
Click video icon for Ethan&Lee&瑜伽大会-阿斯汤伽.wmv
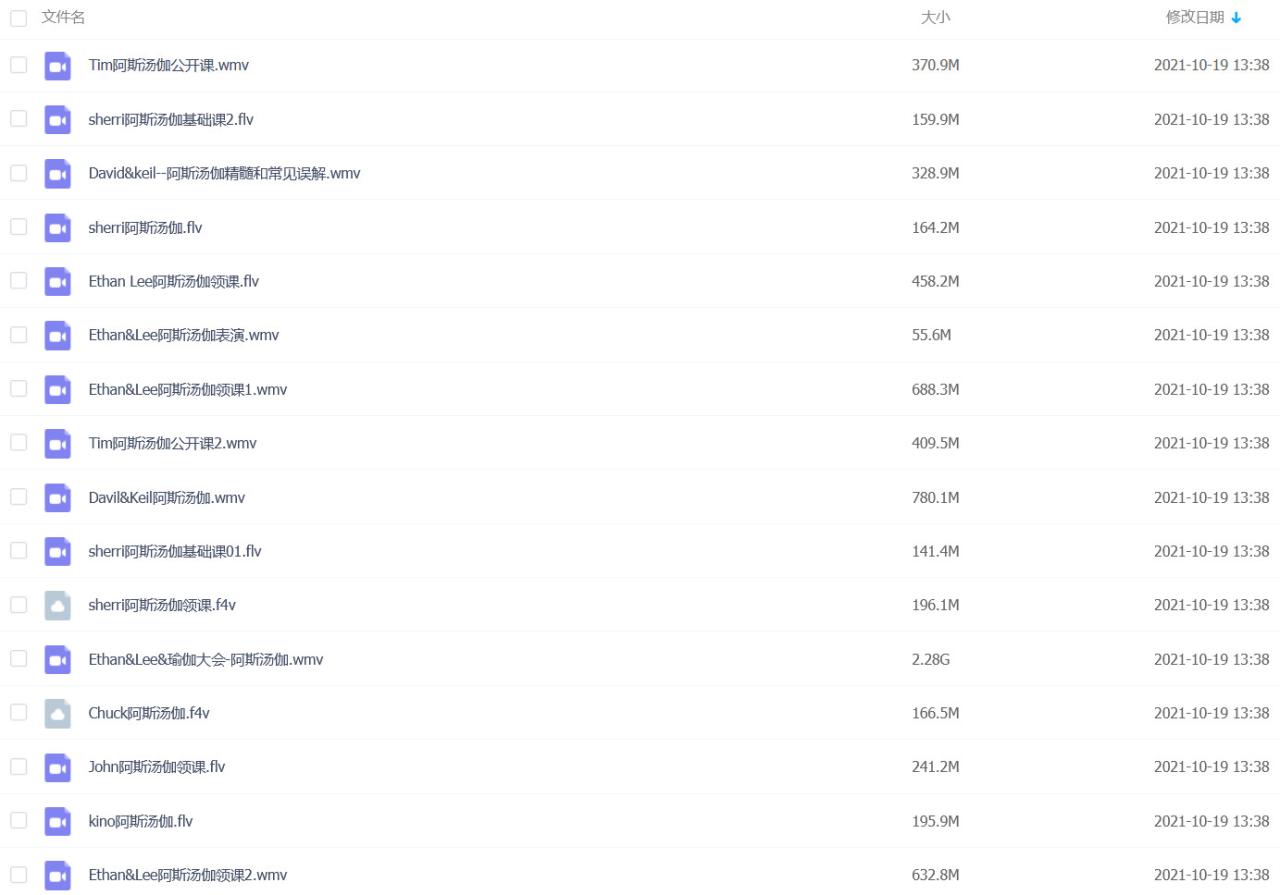coord(58,660)
